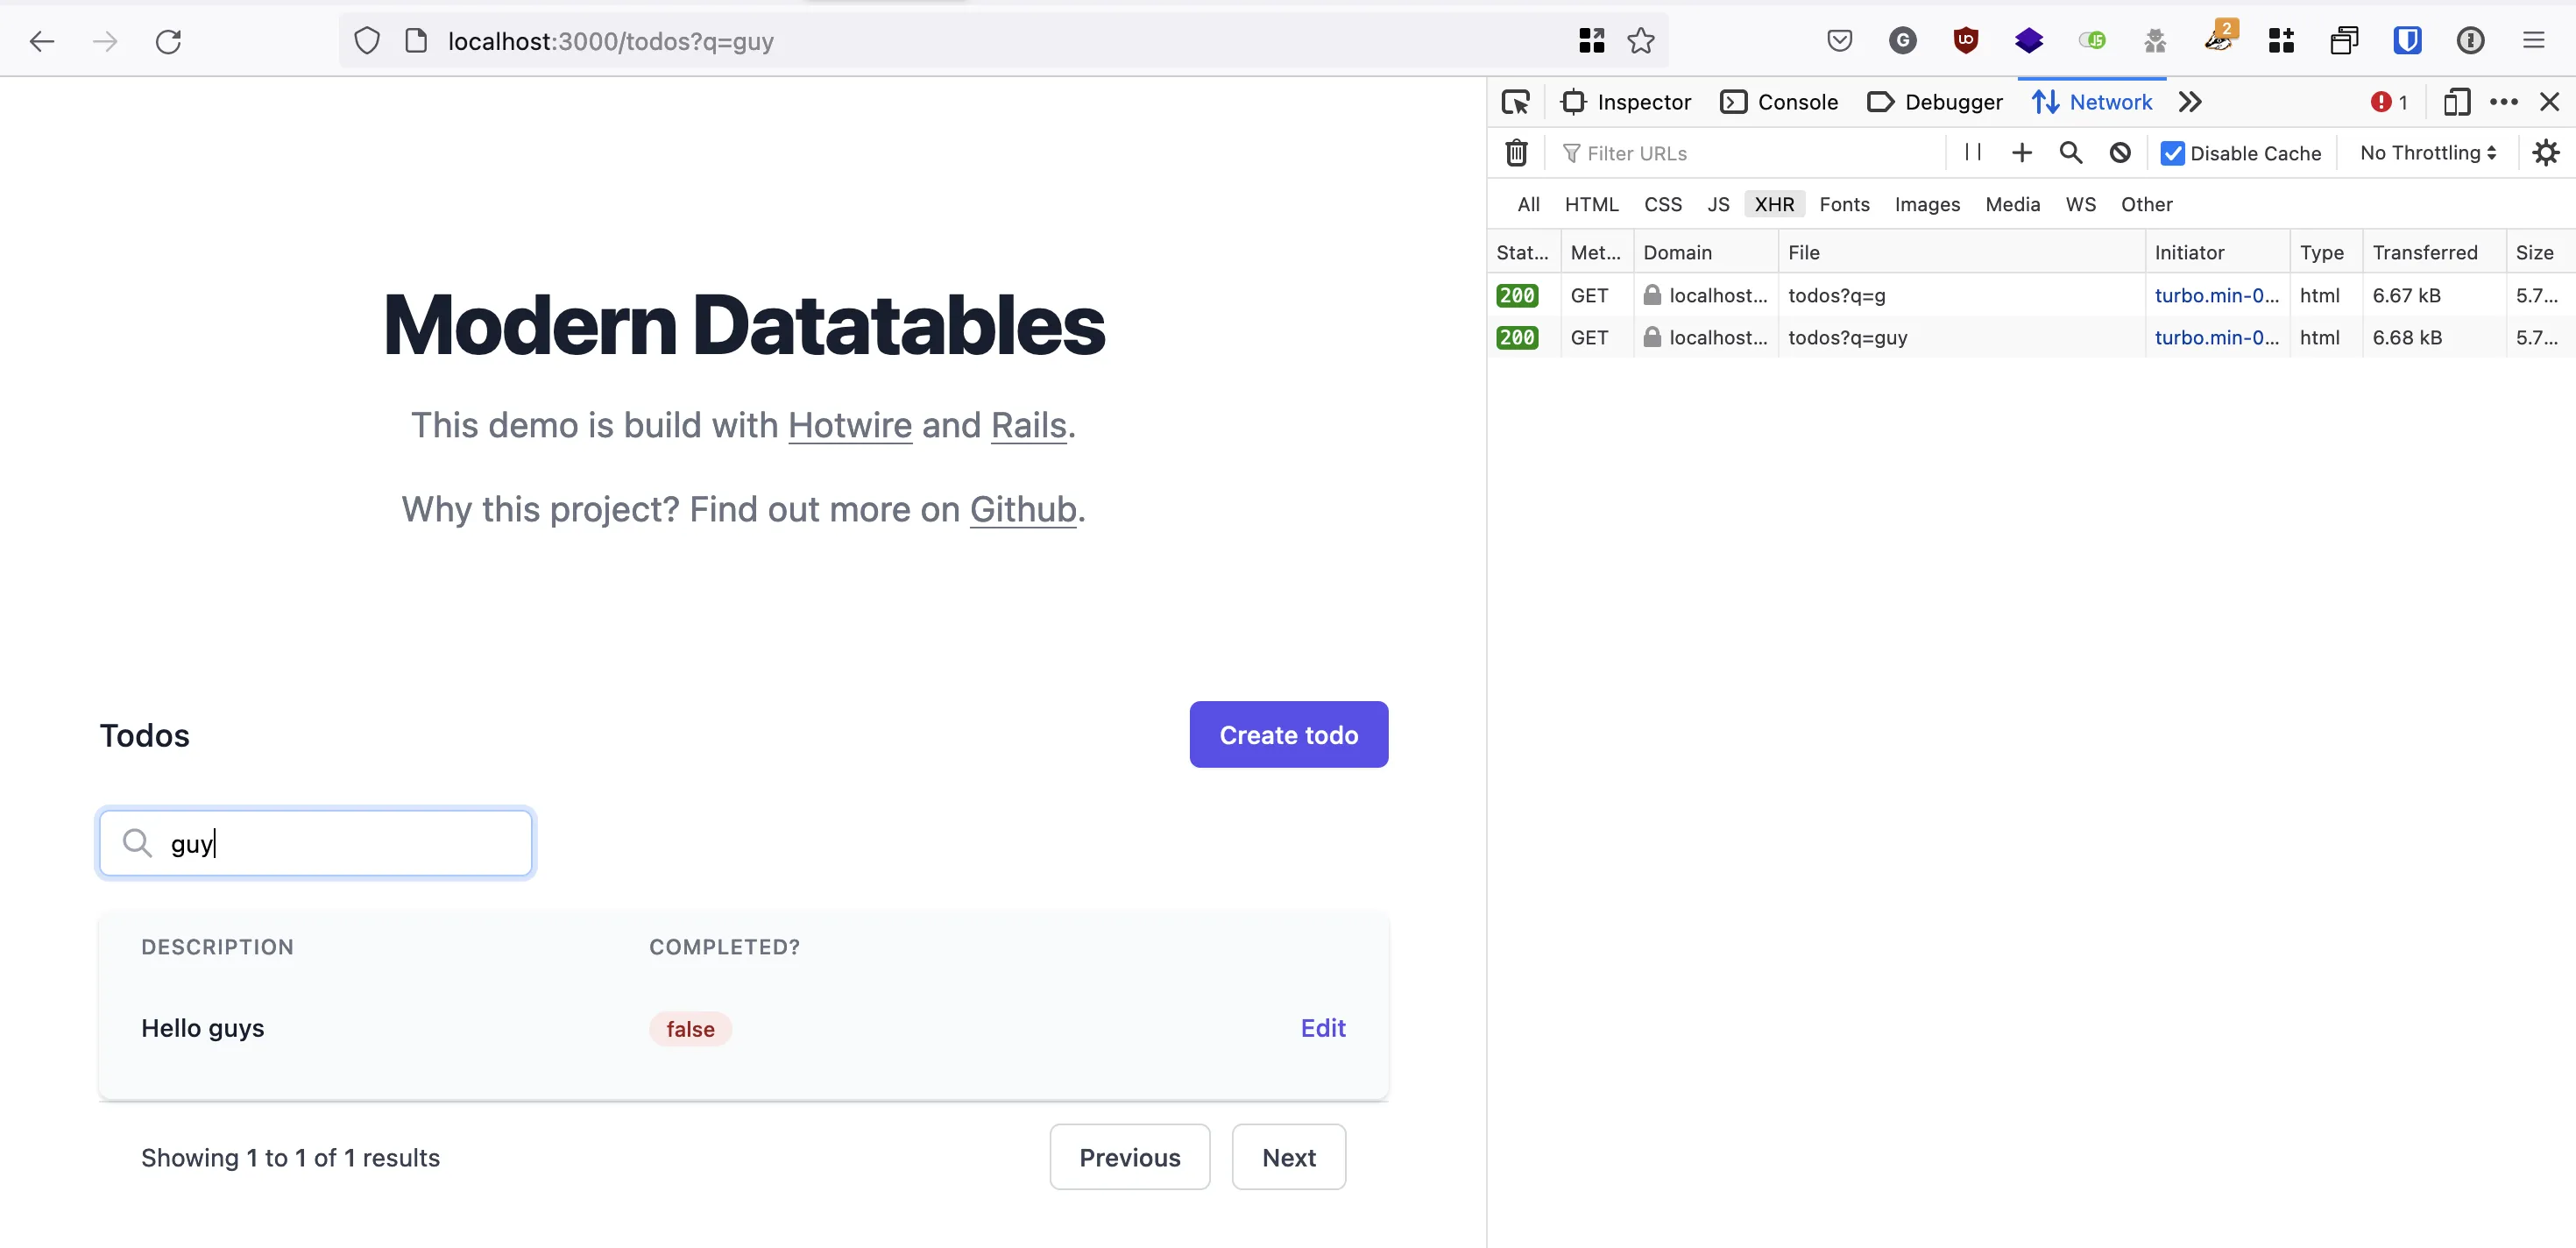Viewport: 2576px width, 1248px height.
Task: Enable the HTML request filter
Action: [x=1591, y=204]
